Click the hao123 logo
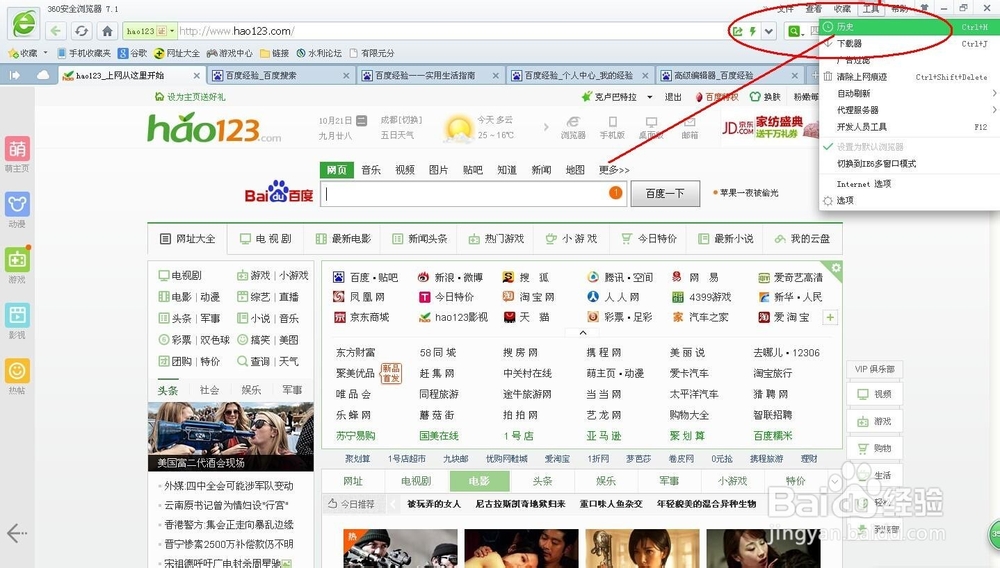 pos(214,127)
